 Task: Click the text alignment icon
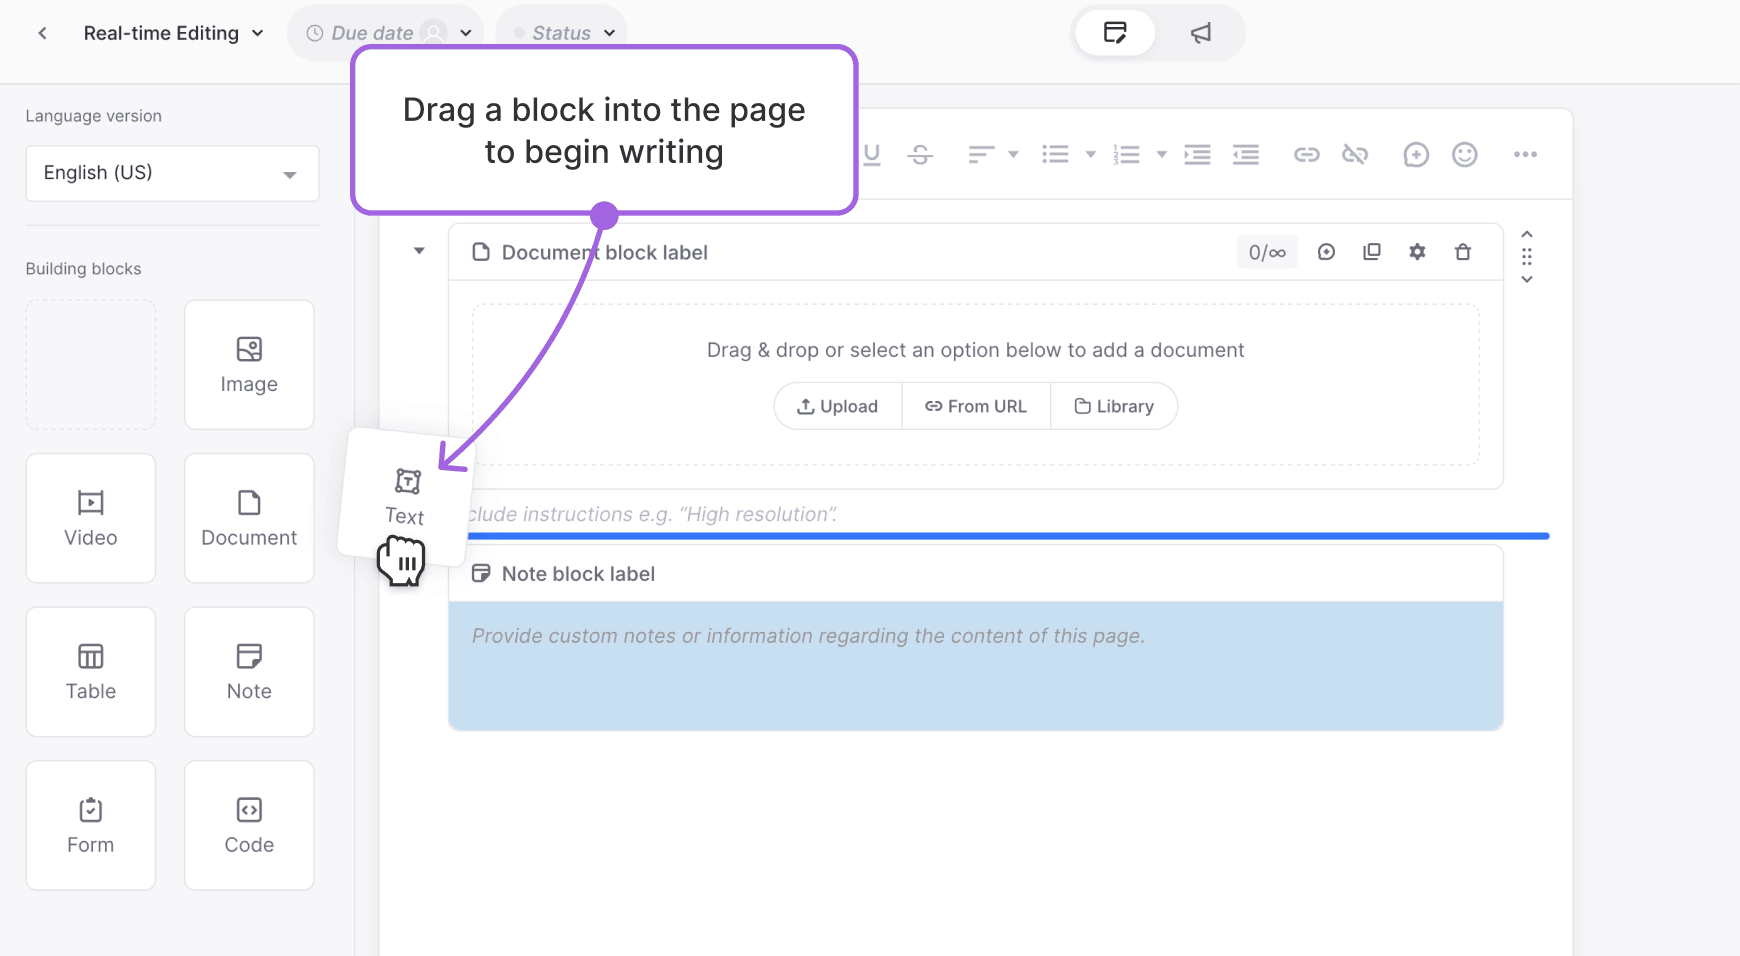coord(981,154)
